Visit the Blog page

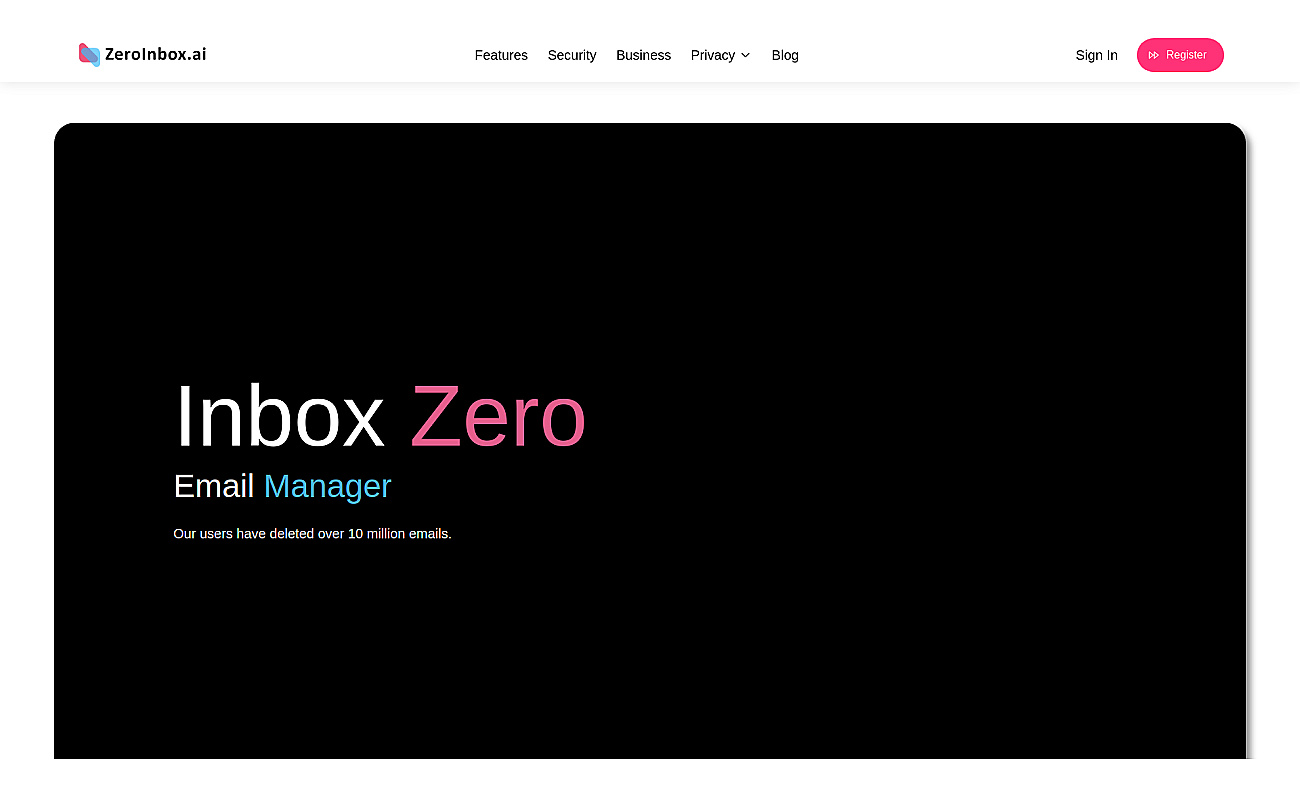(785, 55)
